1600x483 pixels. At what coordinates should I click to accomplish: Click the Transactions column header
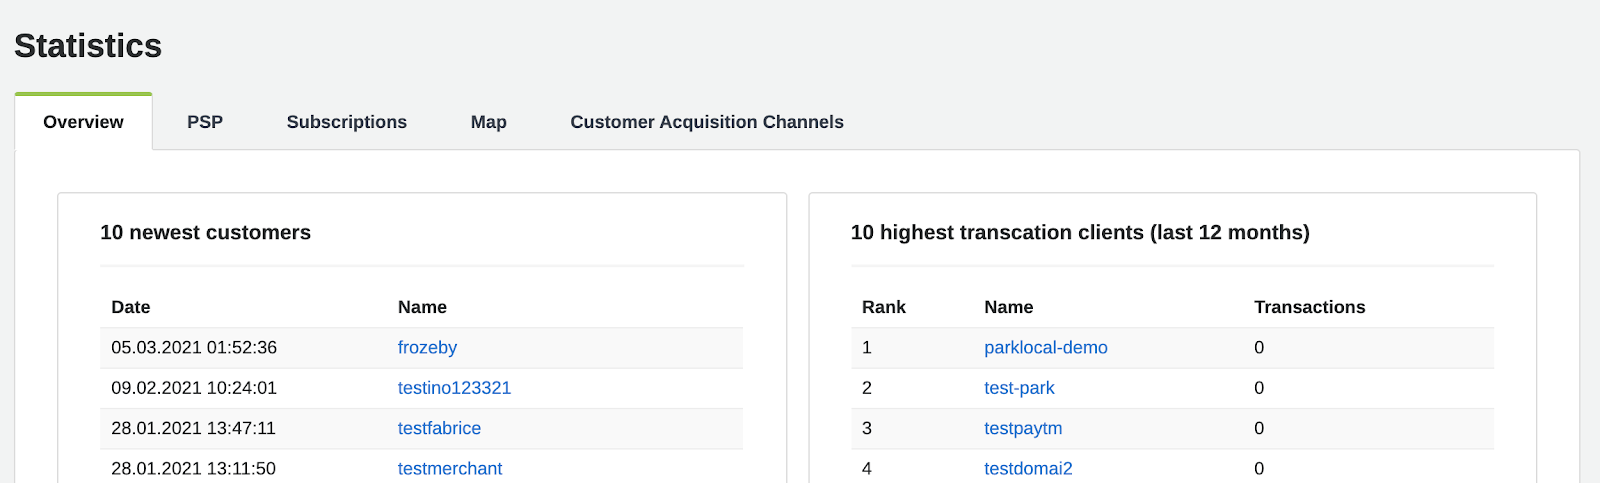point(1309,307)
